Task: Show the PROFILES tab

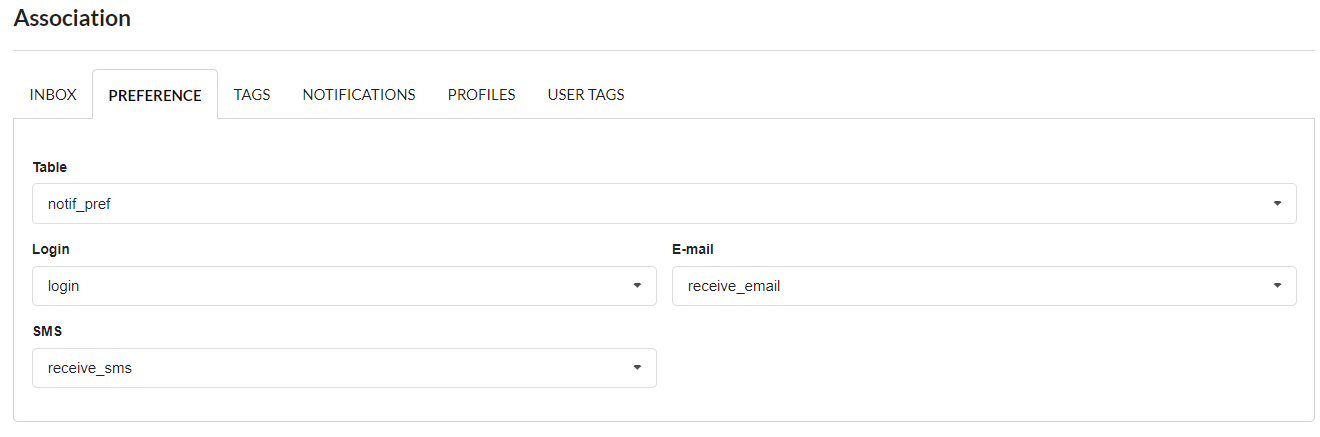Action: tap(481, 95)
